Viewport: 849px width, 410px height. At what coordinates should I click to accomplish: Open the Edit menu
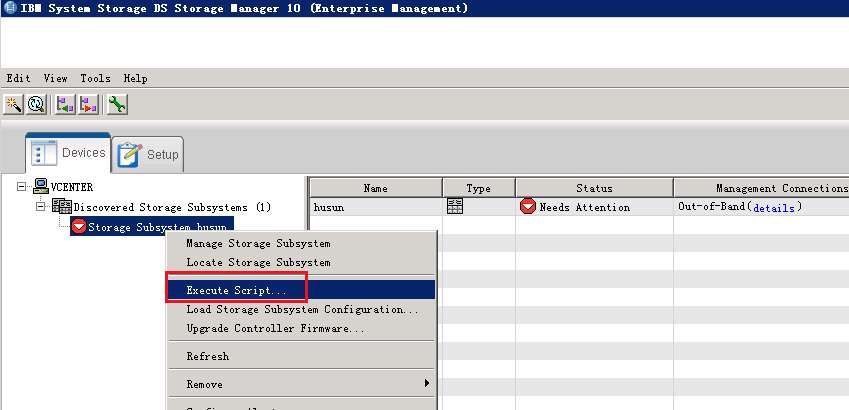point(18,79)
